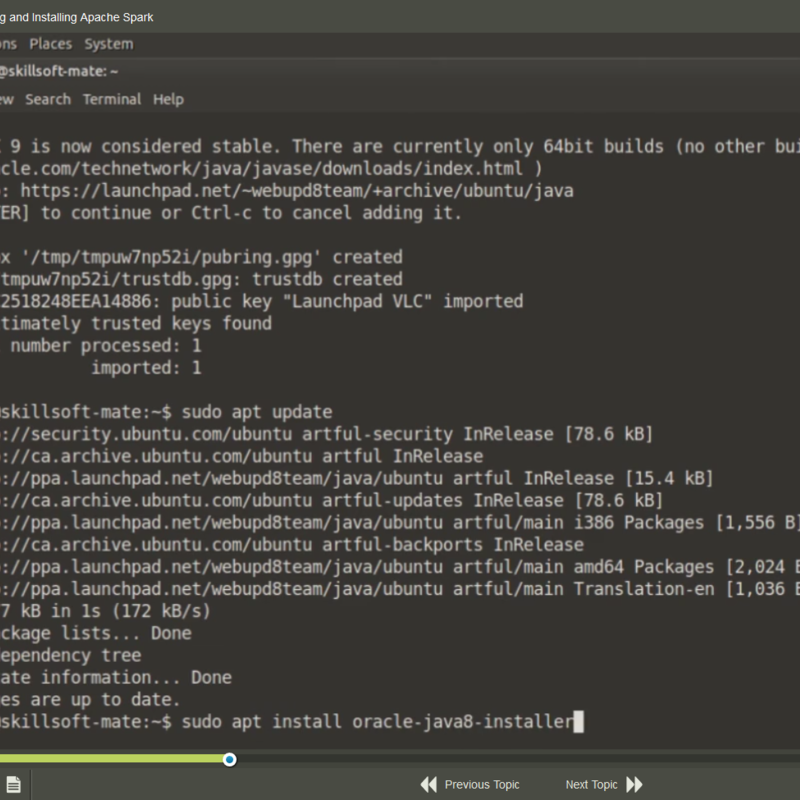This screenshot has height=800, width=800.
Task: Click the 'dependency tree' line
Action: pyautogui.click(x=71, y=655)
